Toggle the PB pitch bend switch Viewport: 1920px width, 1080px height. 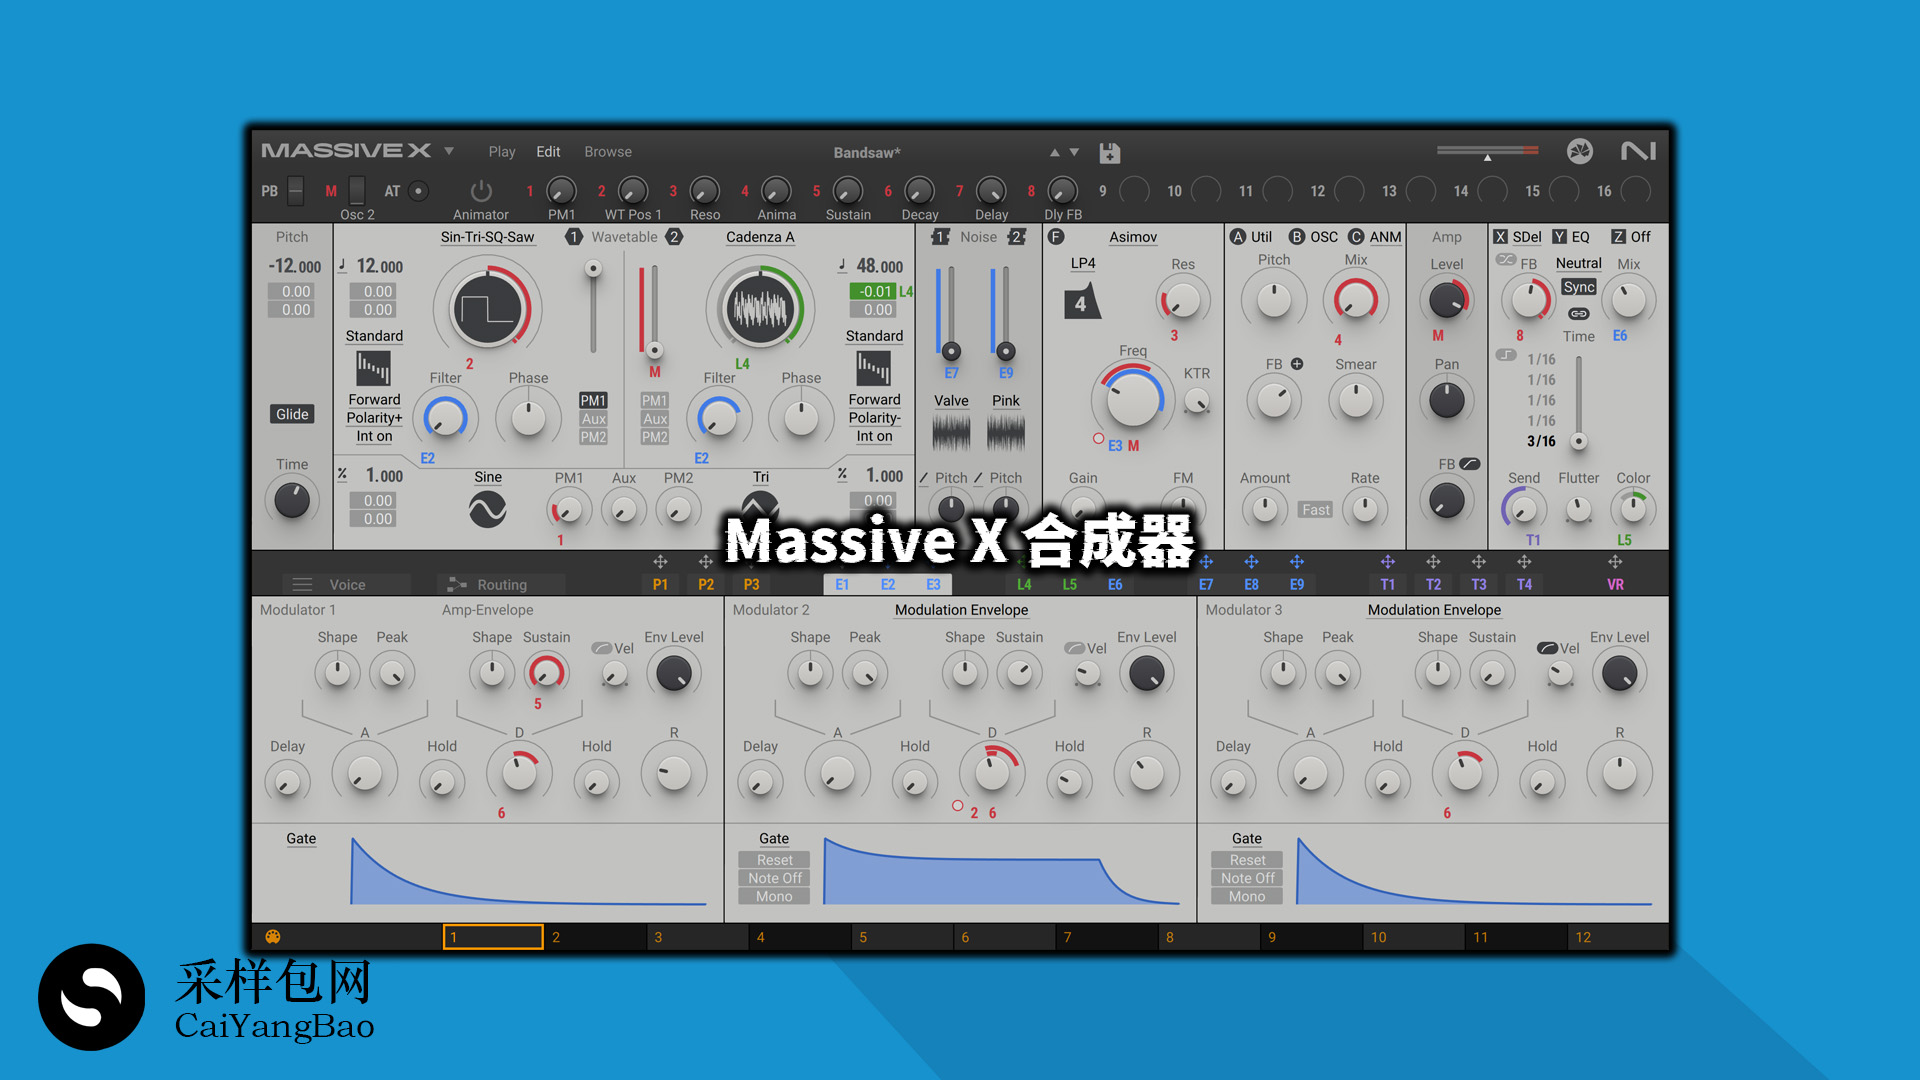coord(293,190)
